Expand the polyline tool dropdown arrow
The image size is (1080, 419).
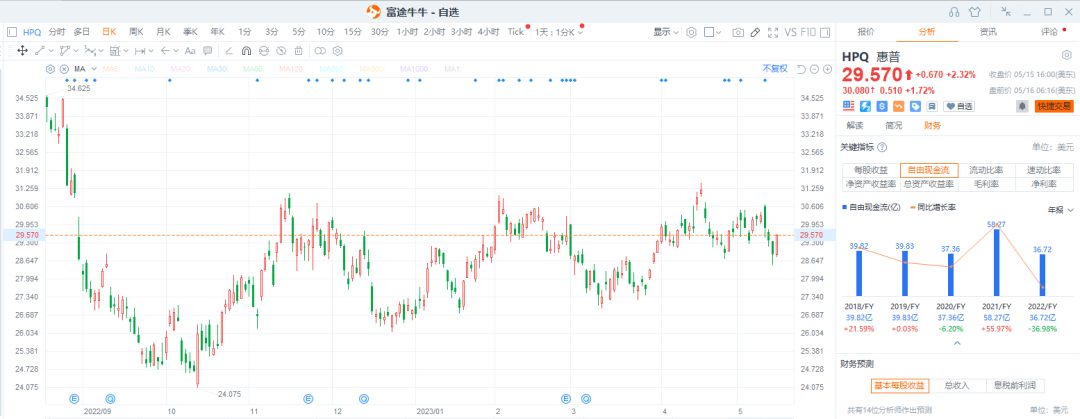tap(76, 50)
